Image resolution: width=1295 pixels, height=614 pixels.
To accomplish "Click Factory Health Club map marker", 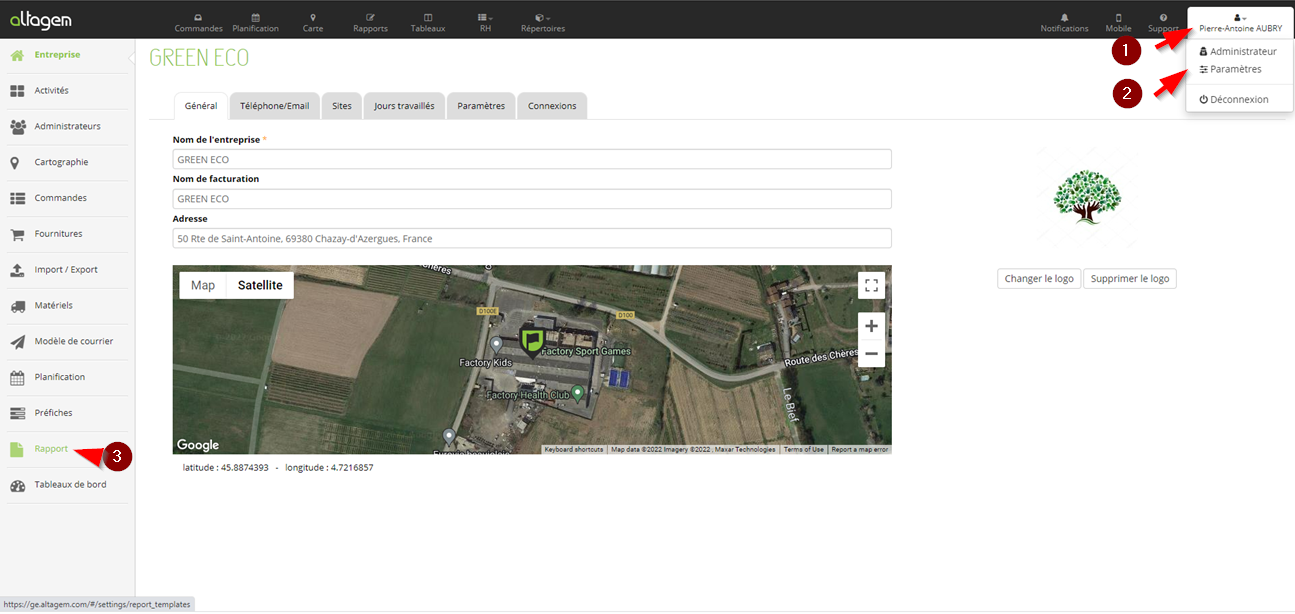I will coord(577,394).
